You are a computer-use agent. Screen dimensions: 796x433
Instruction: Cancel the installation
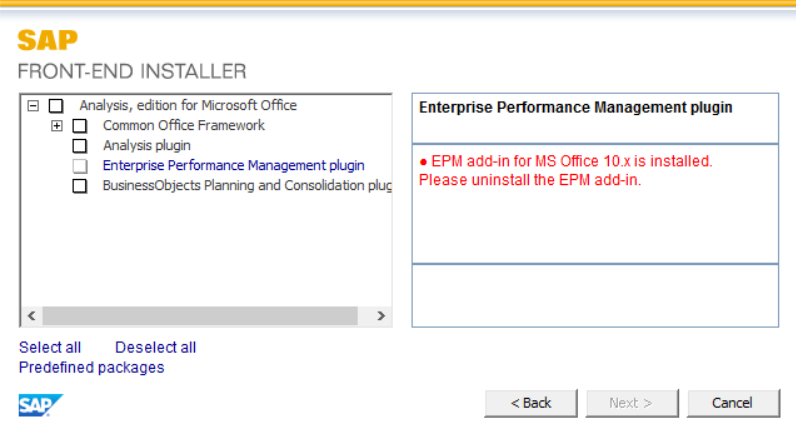click(733, 403)
